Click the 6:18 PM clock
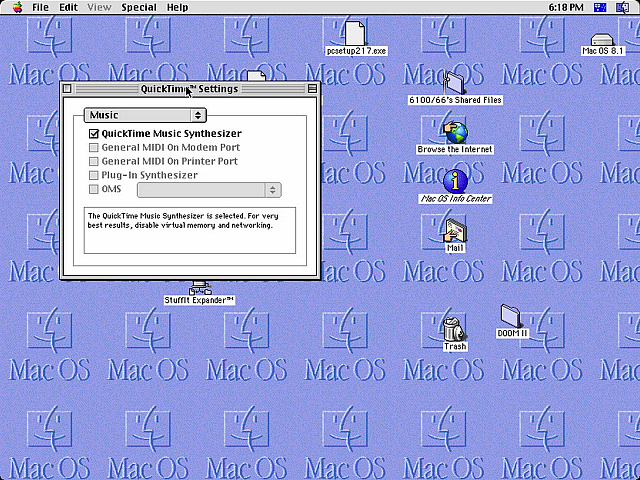The image size is (640, 480). pyautogui.click(x=566, y=7)
